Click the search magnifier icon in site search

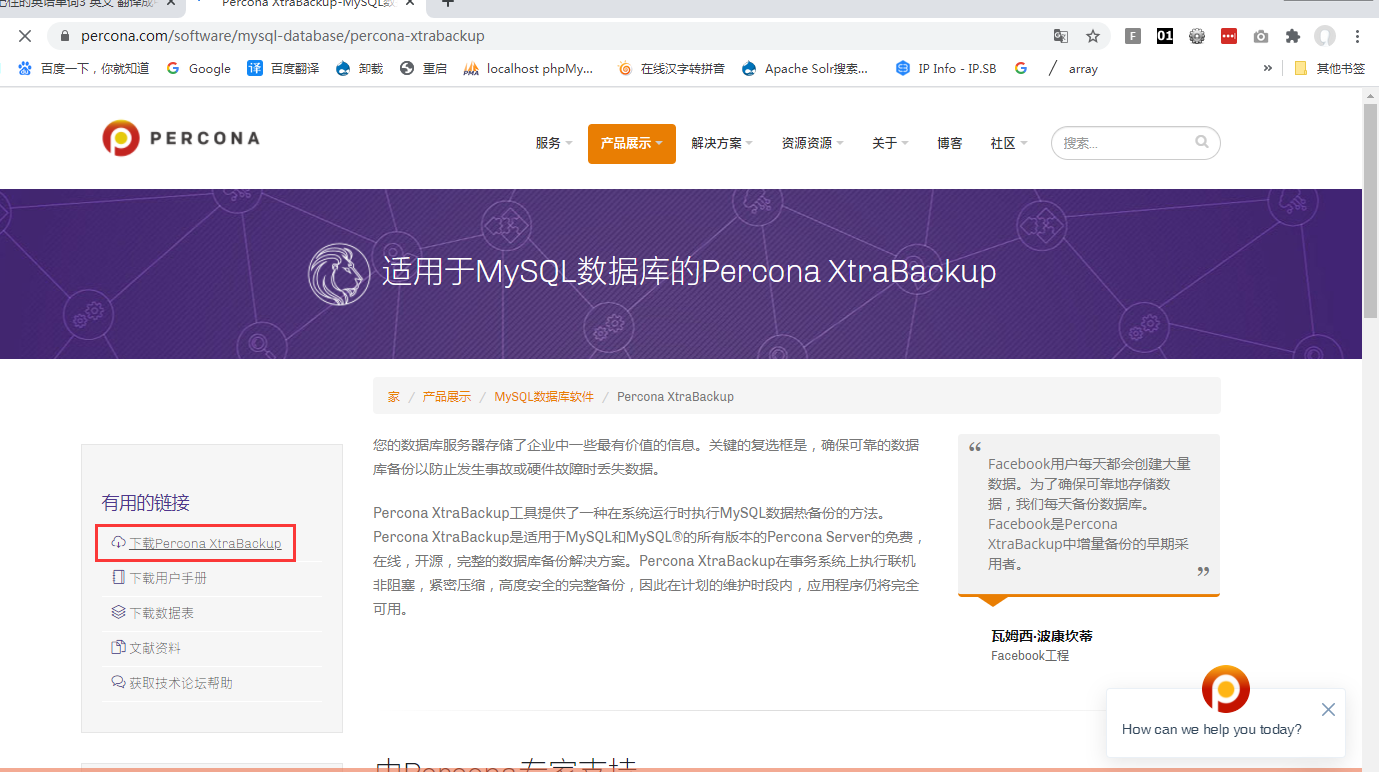click(x=1202, y=142)
